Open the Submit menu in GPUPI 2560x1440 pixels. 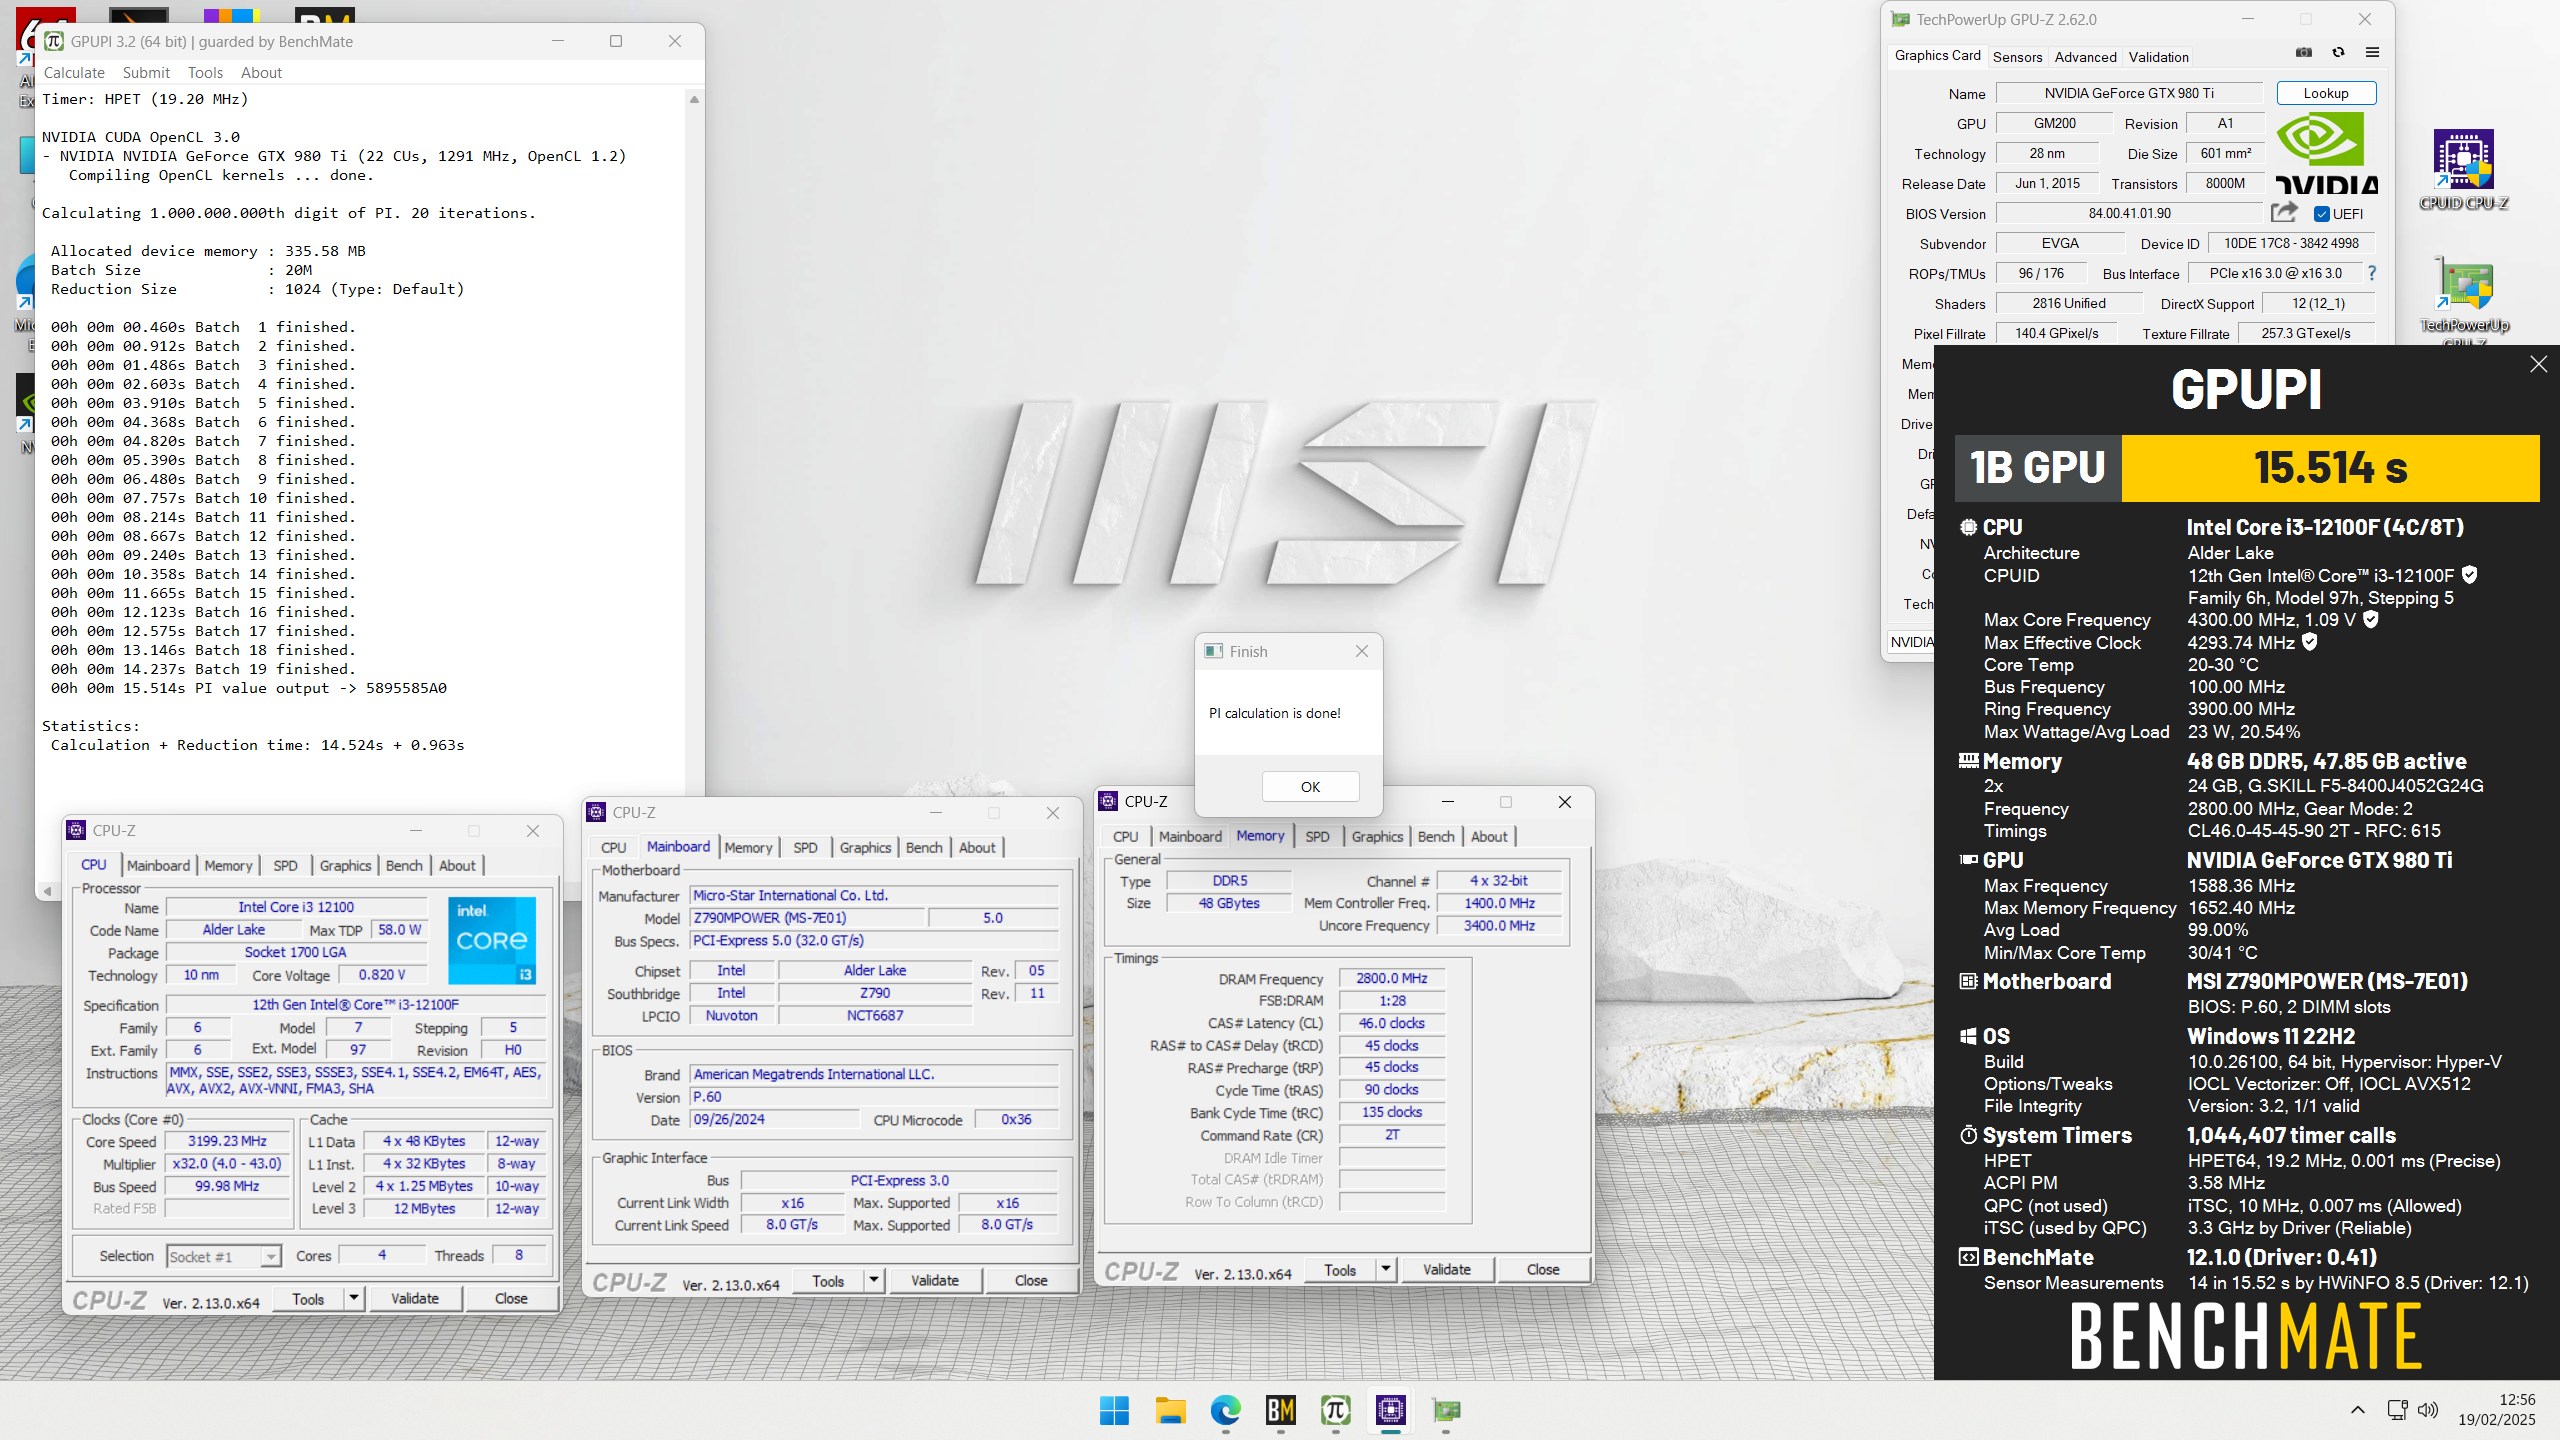coord(146,72)
